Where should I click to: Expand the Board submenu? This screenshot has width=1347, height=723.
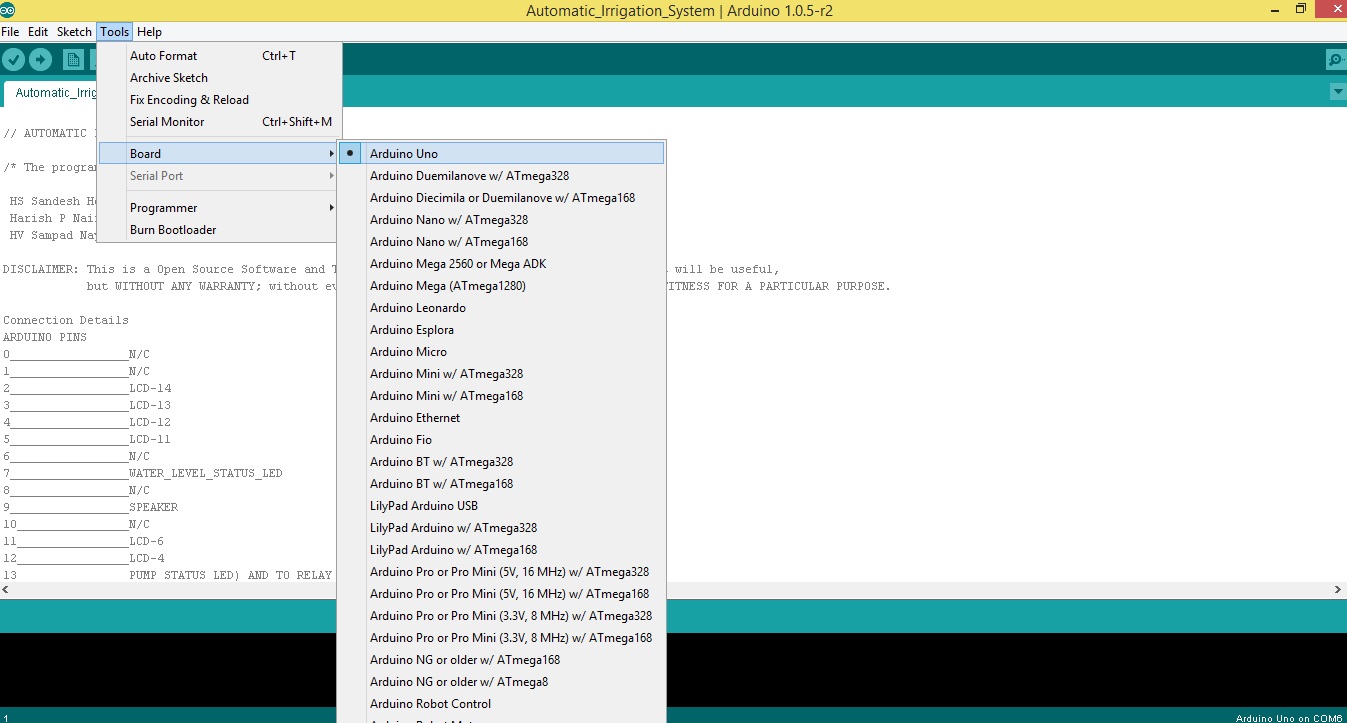(x=220, y=154)
